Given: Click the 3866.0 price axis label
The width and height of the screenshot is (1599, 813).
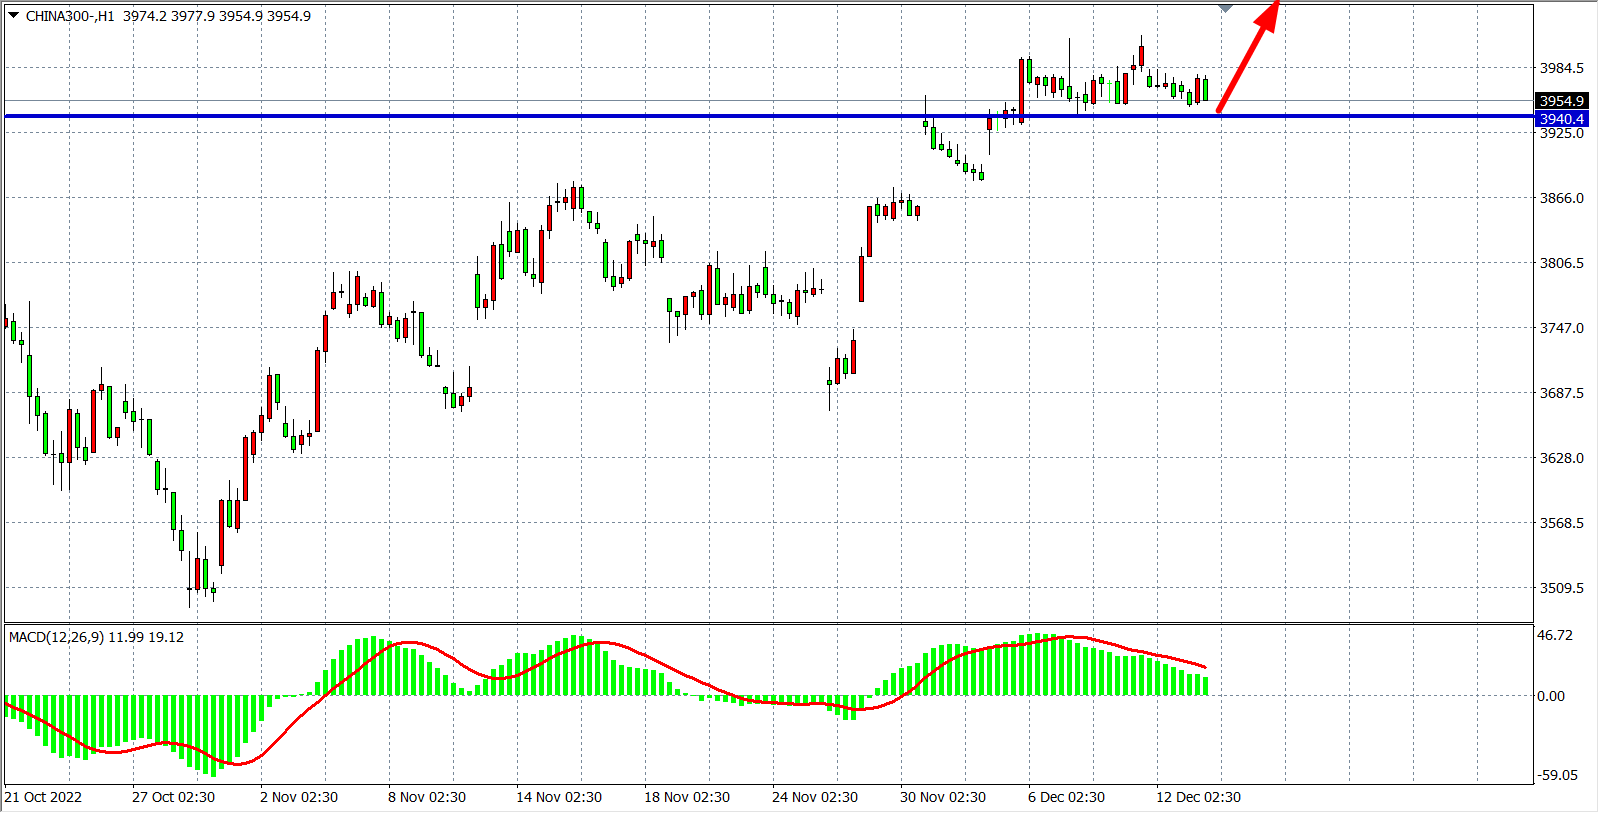Looking at the screenshot, I should pos(1561,198).
